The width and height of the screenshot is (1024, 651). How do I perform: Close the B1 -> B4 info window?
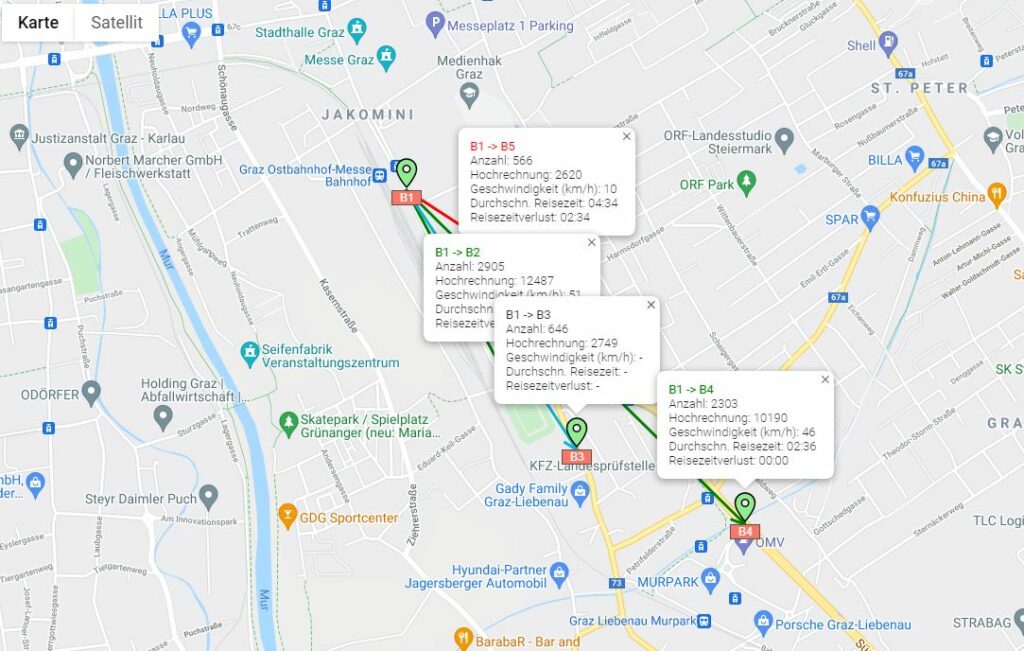click(x=825, y=379)
